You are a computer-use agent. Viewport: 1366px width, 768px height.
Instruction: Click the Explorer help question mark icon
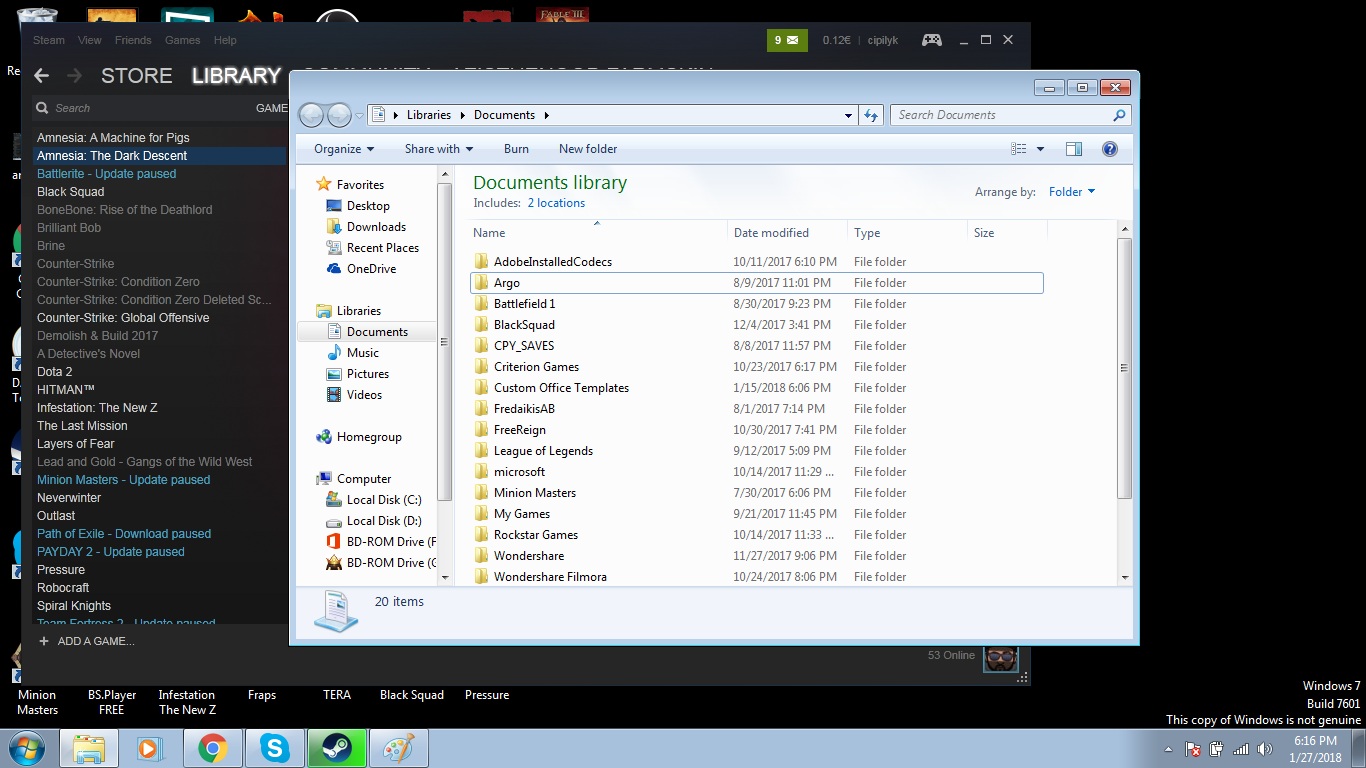point(1109,149)
